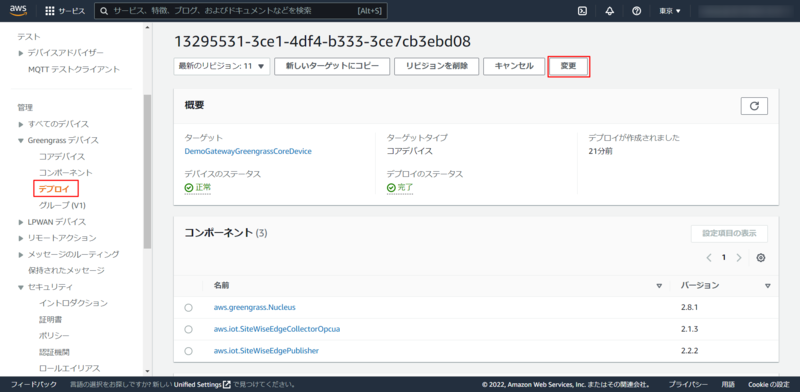Open DemoGatewayGreengrassCoreDevice target link

[248, 152]
